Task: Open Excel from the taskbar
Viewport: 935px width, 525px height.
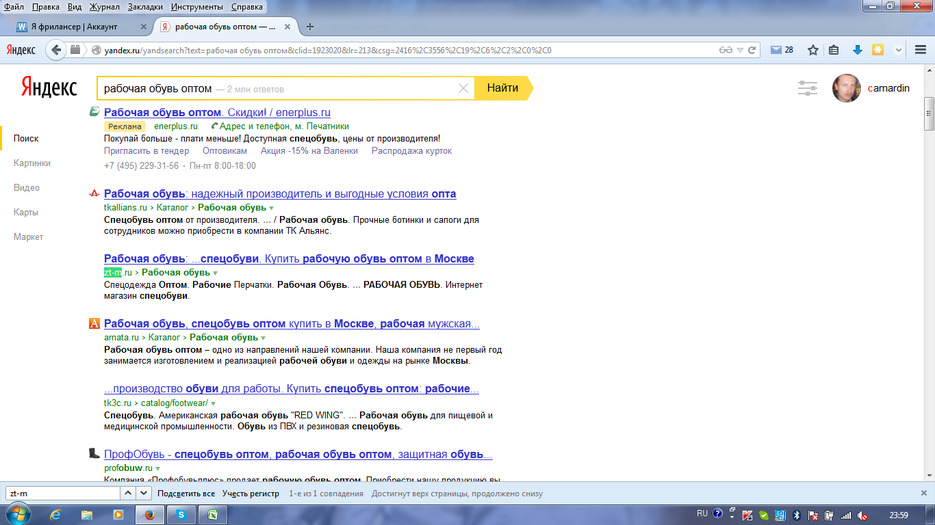Action: [212, 514]
